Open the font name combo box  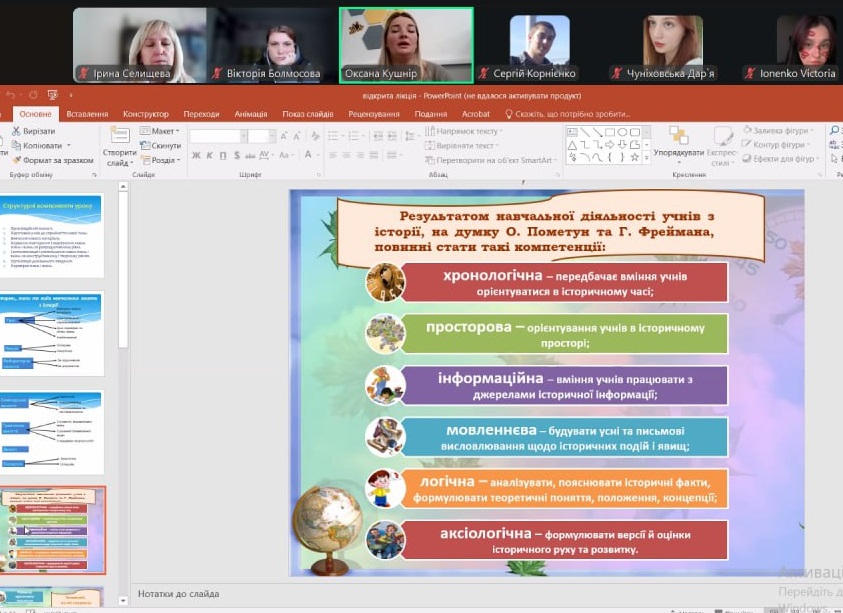coord(216,136)
